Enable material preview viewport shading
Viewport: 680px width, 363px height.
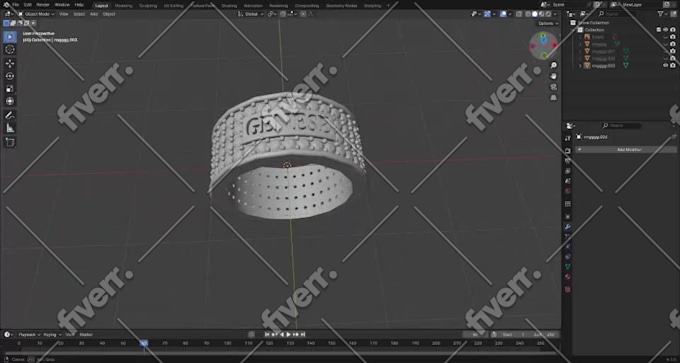542,14
